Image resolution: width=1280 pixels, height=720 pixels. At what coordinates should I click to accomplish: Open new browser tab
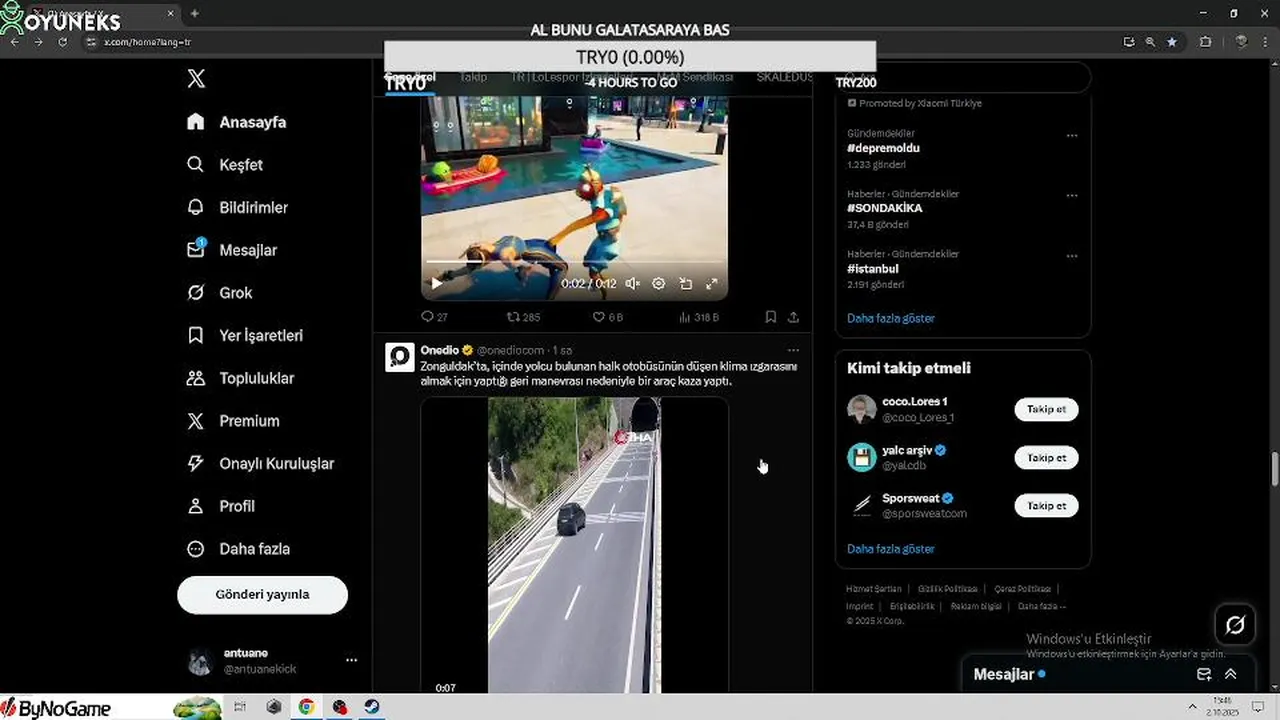pos(194,13)
